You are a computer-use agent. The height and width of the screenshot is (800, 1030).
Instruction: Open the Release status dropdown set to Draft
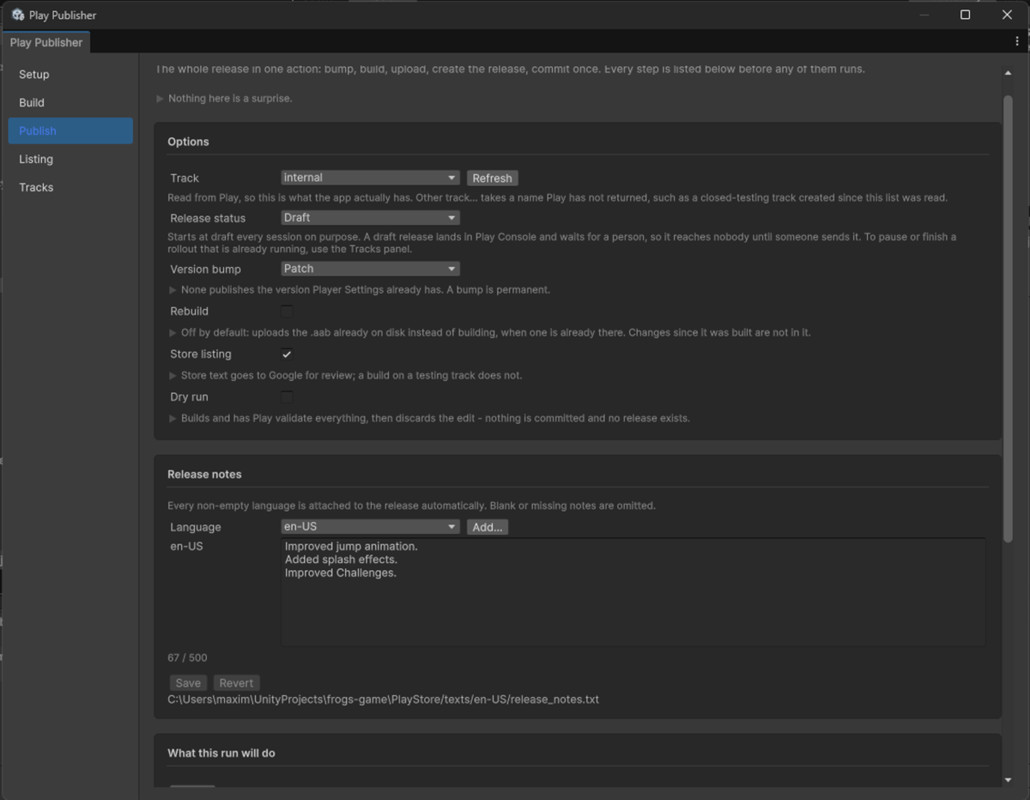tap(370, 218)
